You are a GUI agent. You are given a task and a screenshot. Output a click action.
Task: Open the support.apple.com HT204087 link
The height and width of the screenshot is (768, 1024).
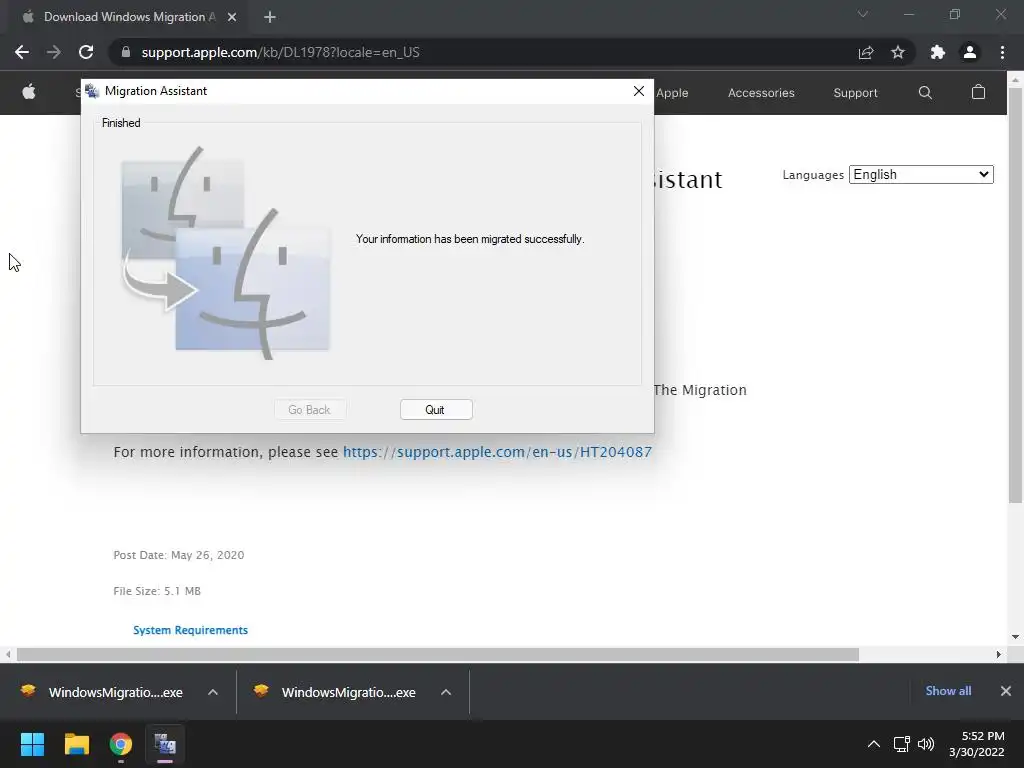point(497,452)
